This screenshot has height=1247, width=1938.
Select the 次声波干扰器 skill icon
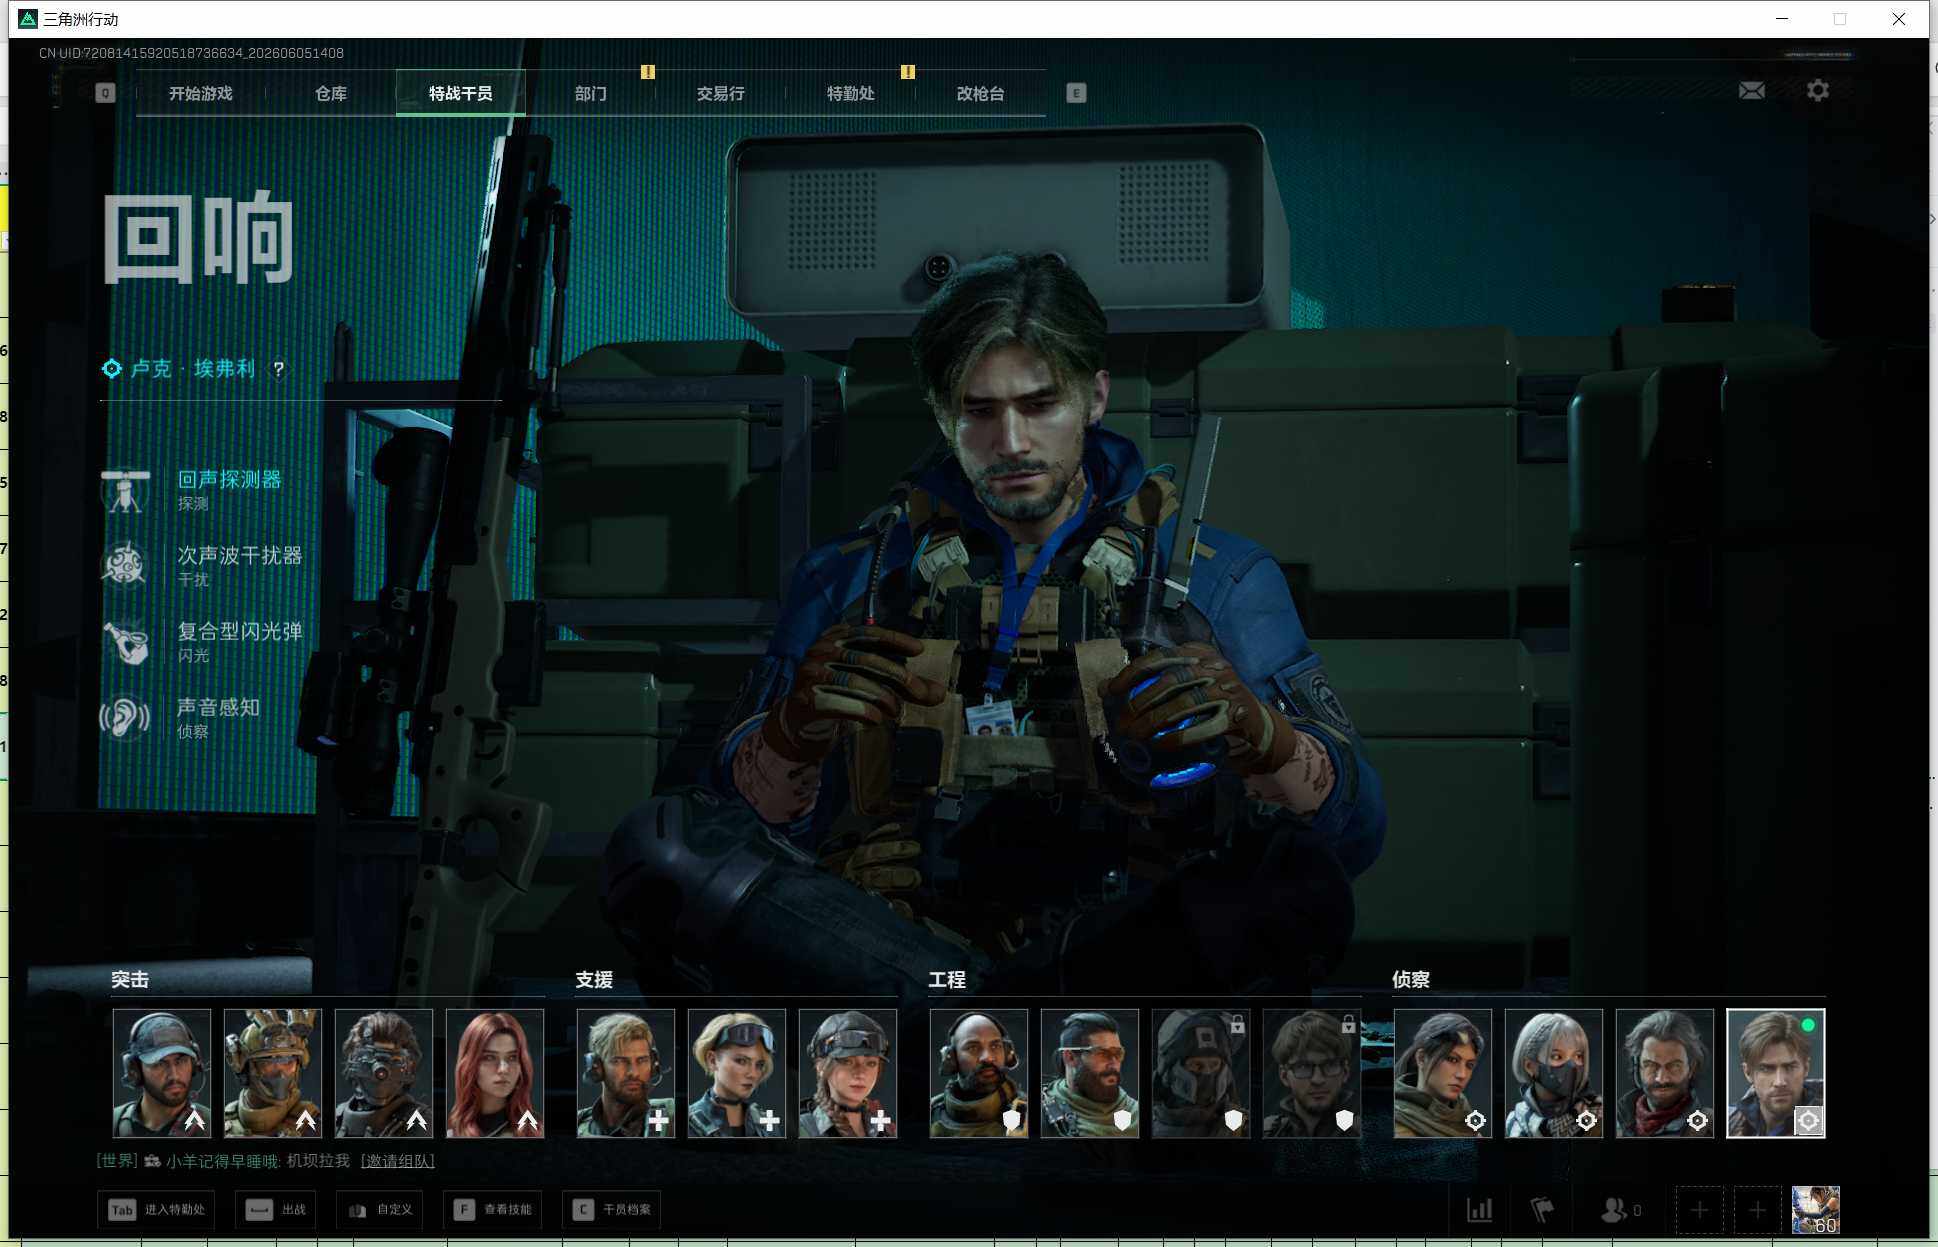126,565
